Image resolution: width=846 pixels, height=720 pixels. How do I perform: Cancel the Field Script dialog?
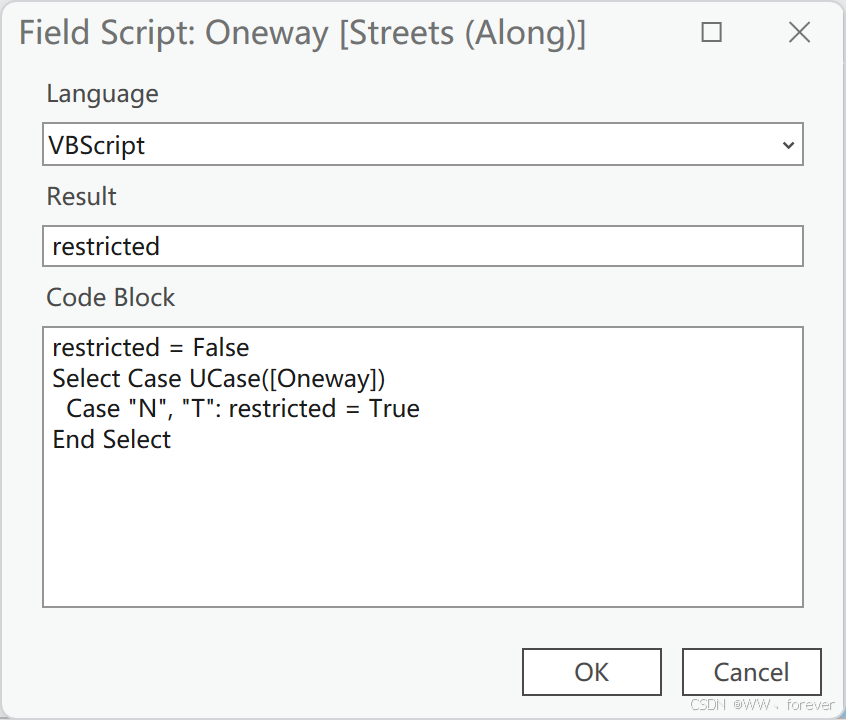pos(752,672)
